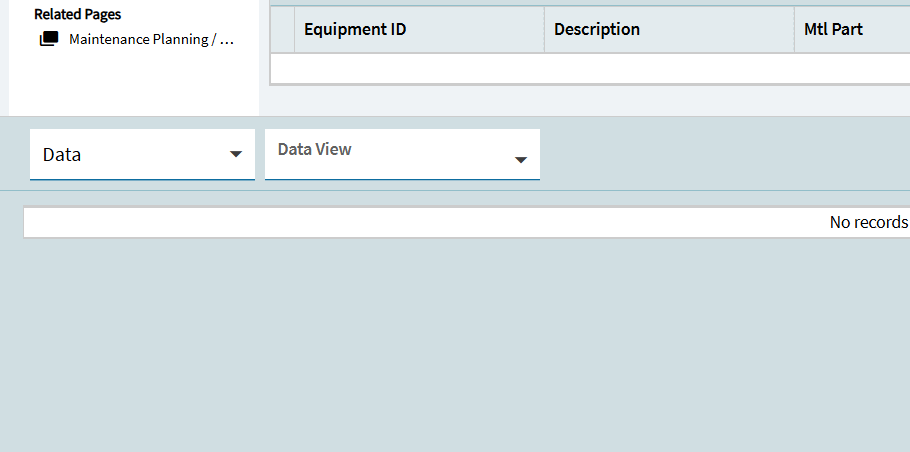Click the stacked pages icon beside Maintenance Planning
Screen dimensions: 910x452
(48, 40)
